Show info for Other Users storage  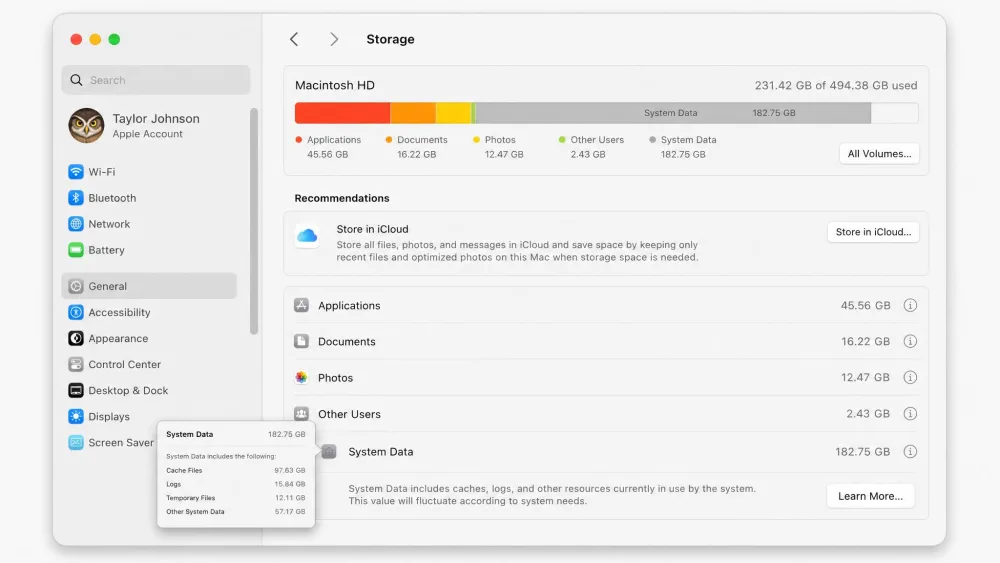(910, 414)
